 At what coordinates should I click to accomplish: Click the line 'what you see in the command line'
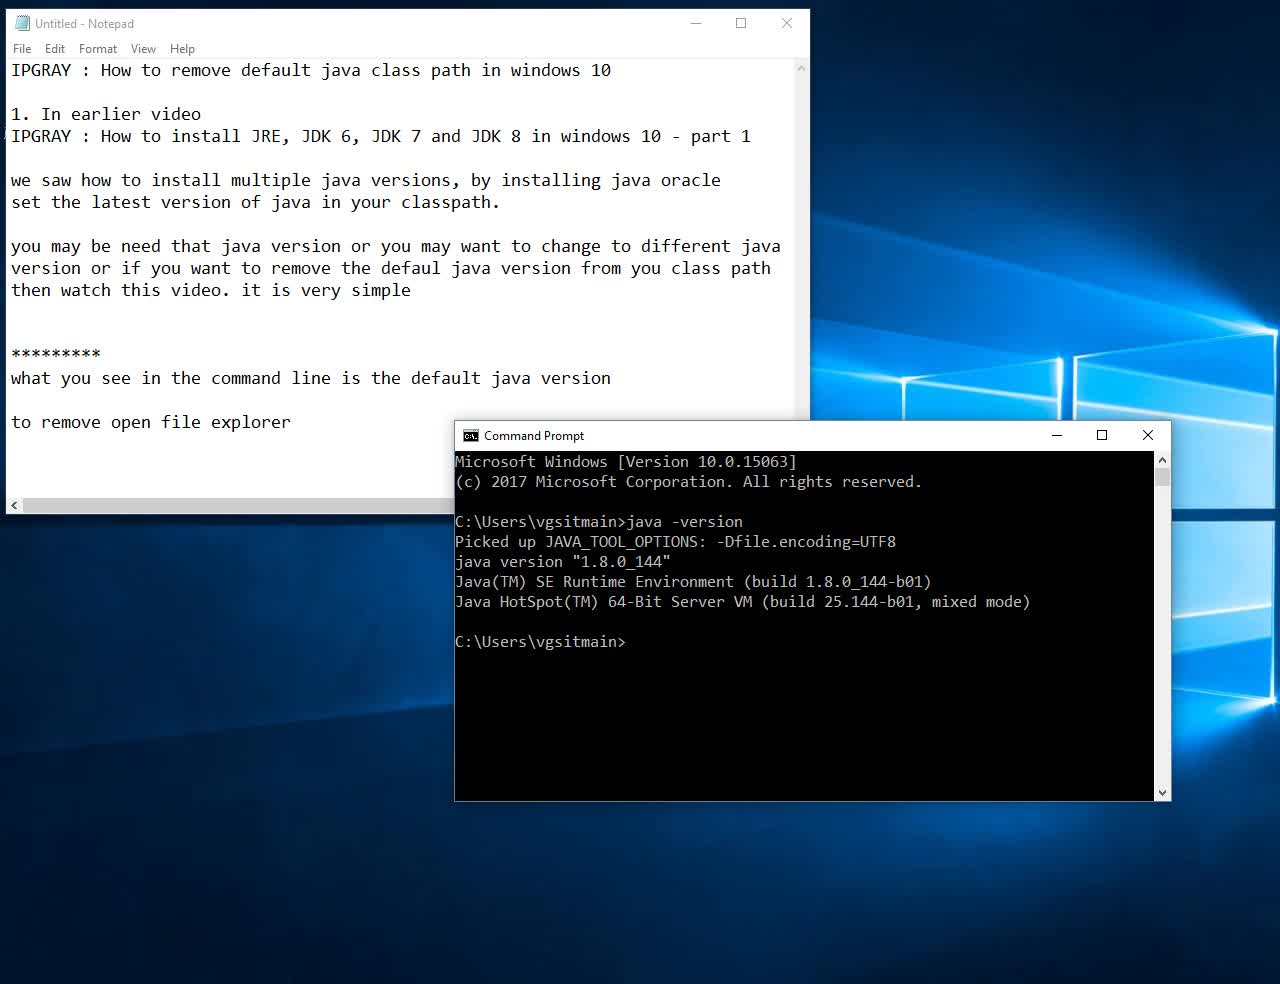coord(311,378)
